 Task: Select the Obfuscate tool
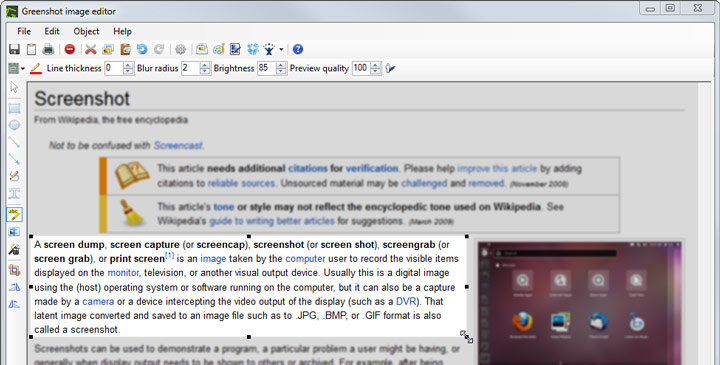point(14,232)
